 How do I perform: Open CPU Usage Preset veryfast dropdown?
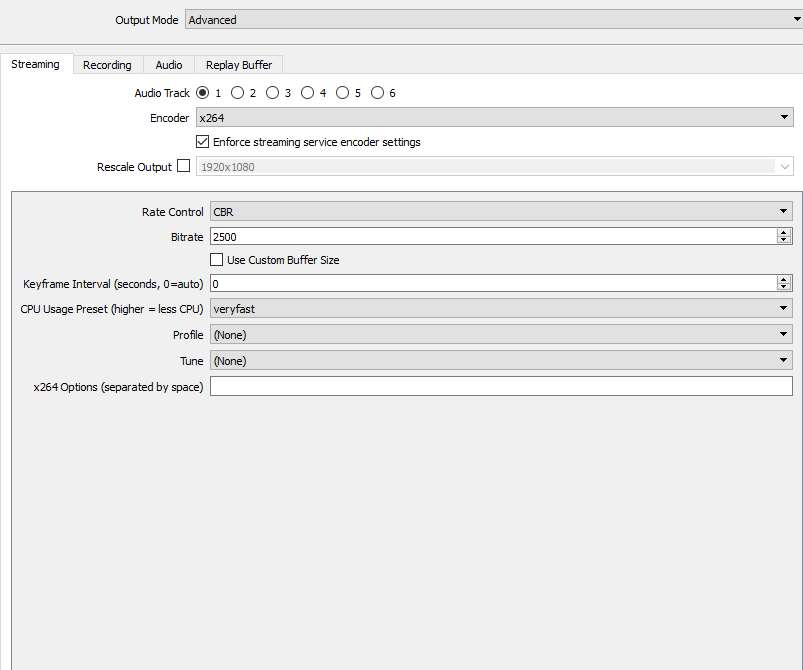(x=501, y=308)
